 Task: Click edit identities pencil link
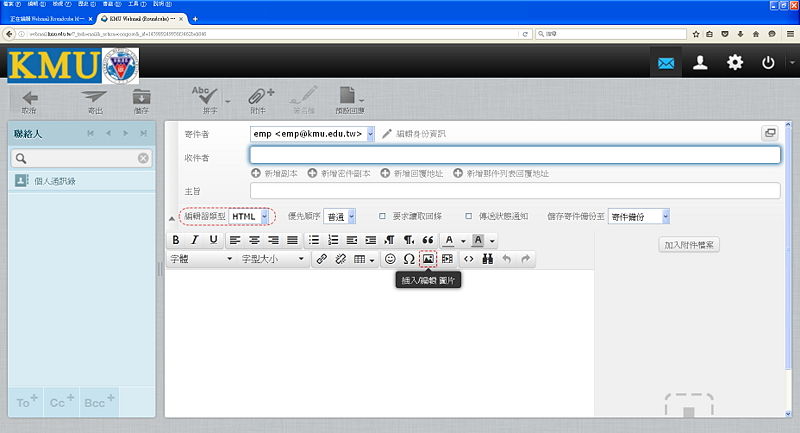tap(414, 134)
